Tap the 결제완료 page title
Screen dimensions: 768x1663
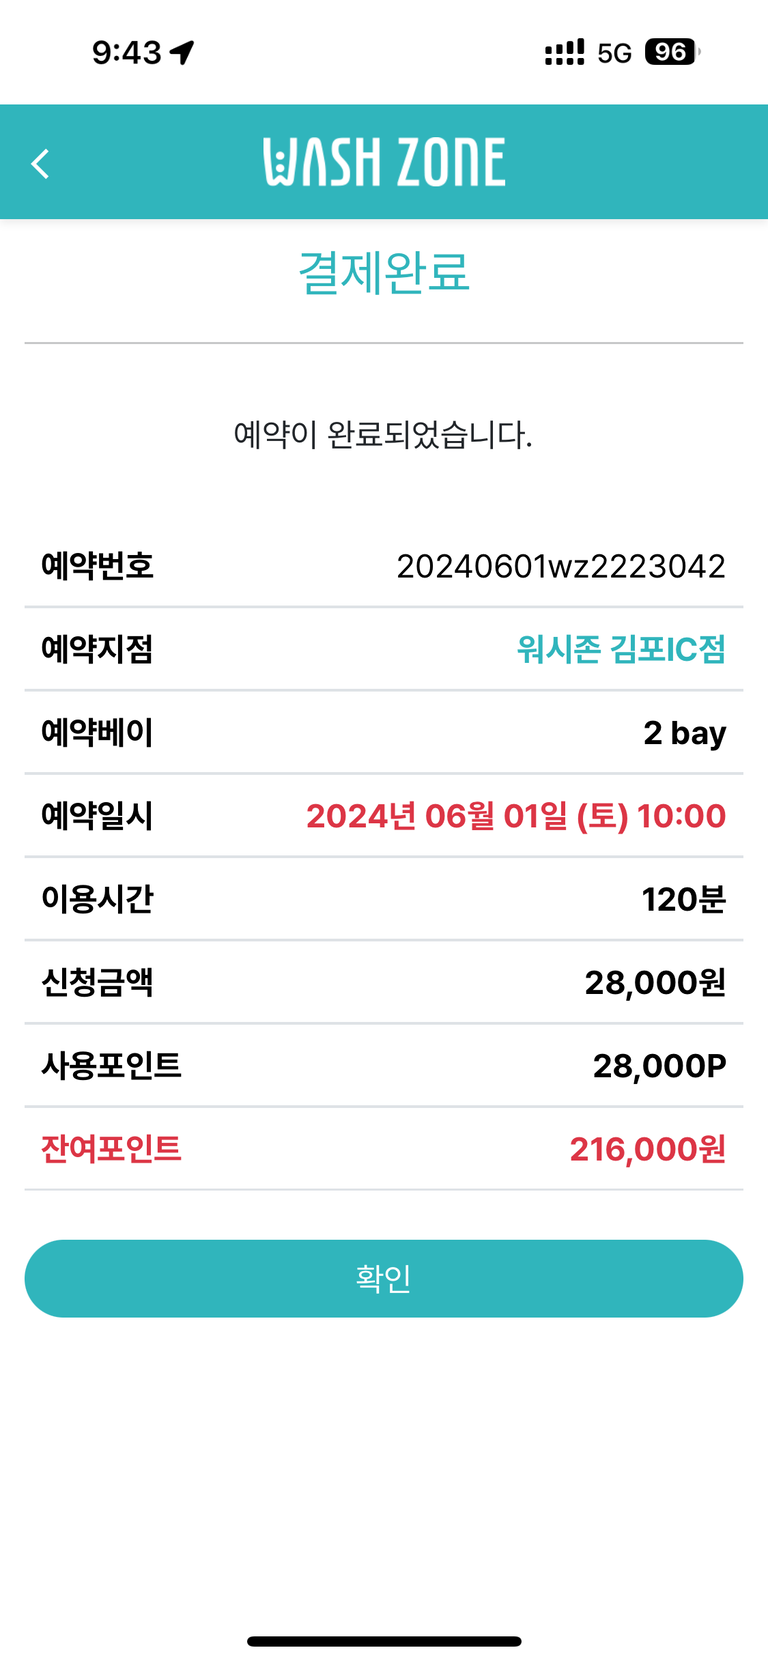pyautogui.click(x=384, y=272)
